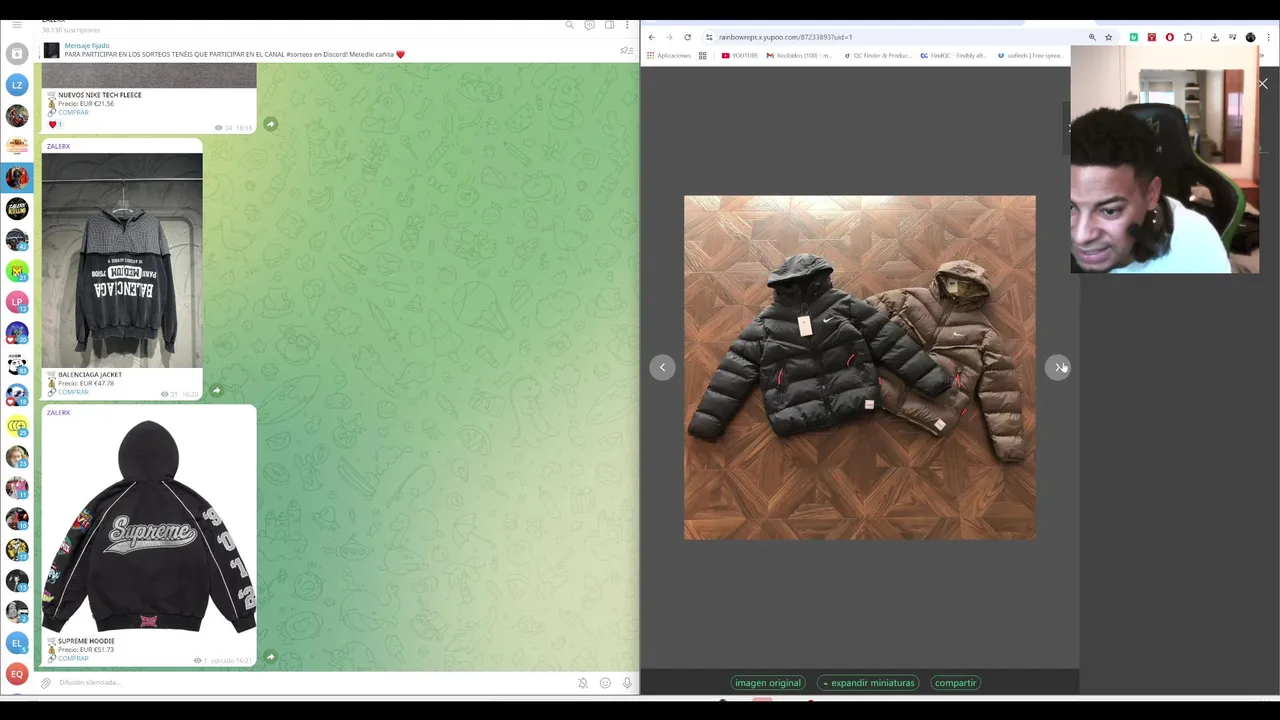Go back in the browser
Viewport: 1280px width, 720px height.
tap(651, 37)
